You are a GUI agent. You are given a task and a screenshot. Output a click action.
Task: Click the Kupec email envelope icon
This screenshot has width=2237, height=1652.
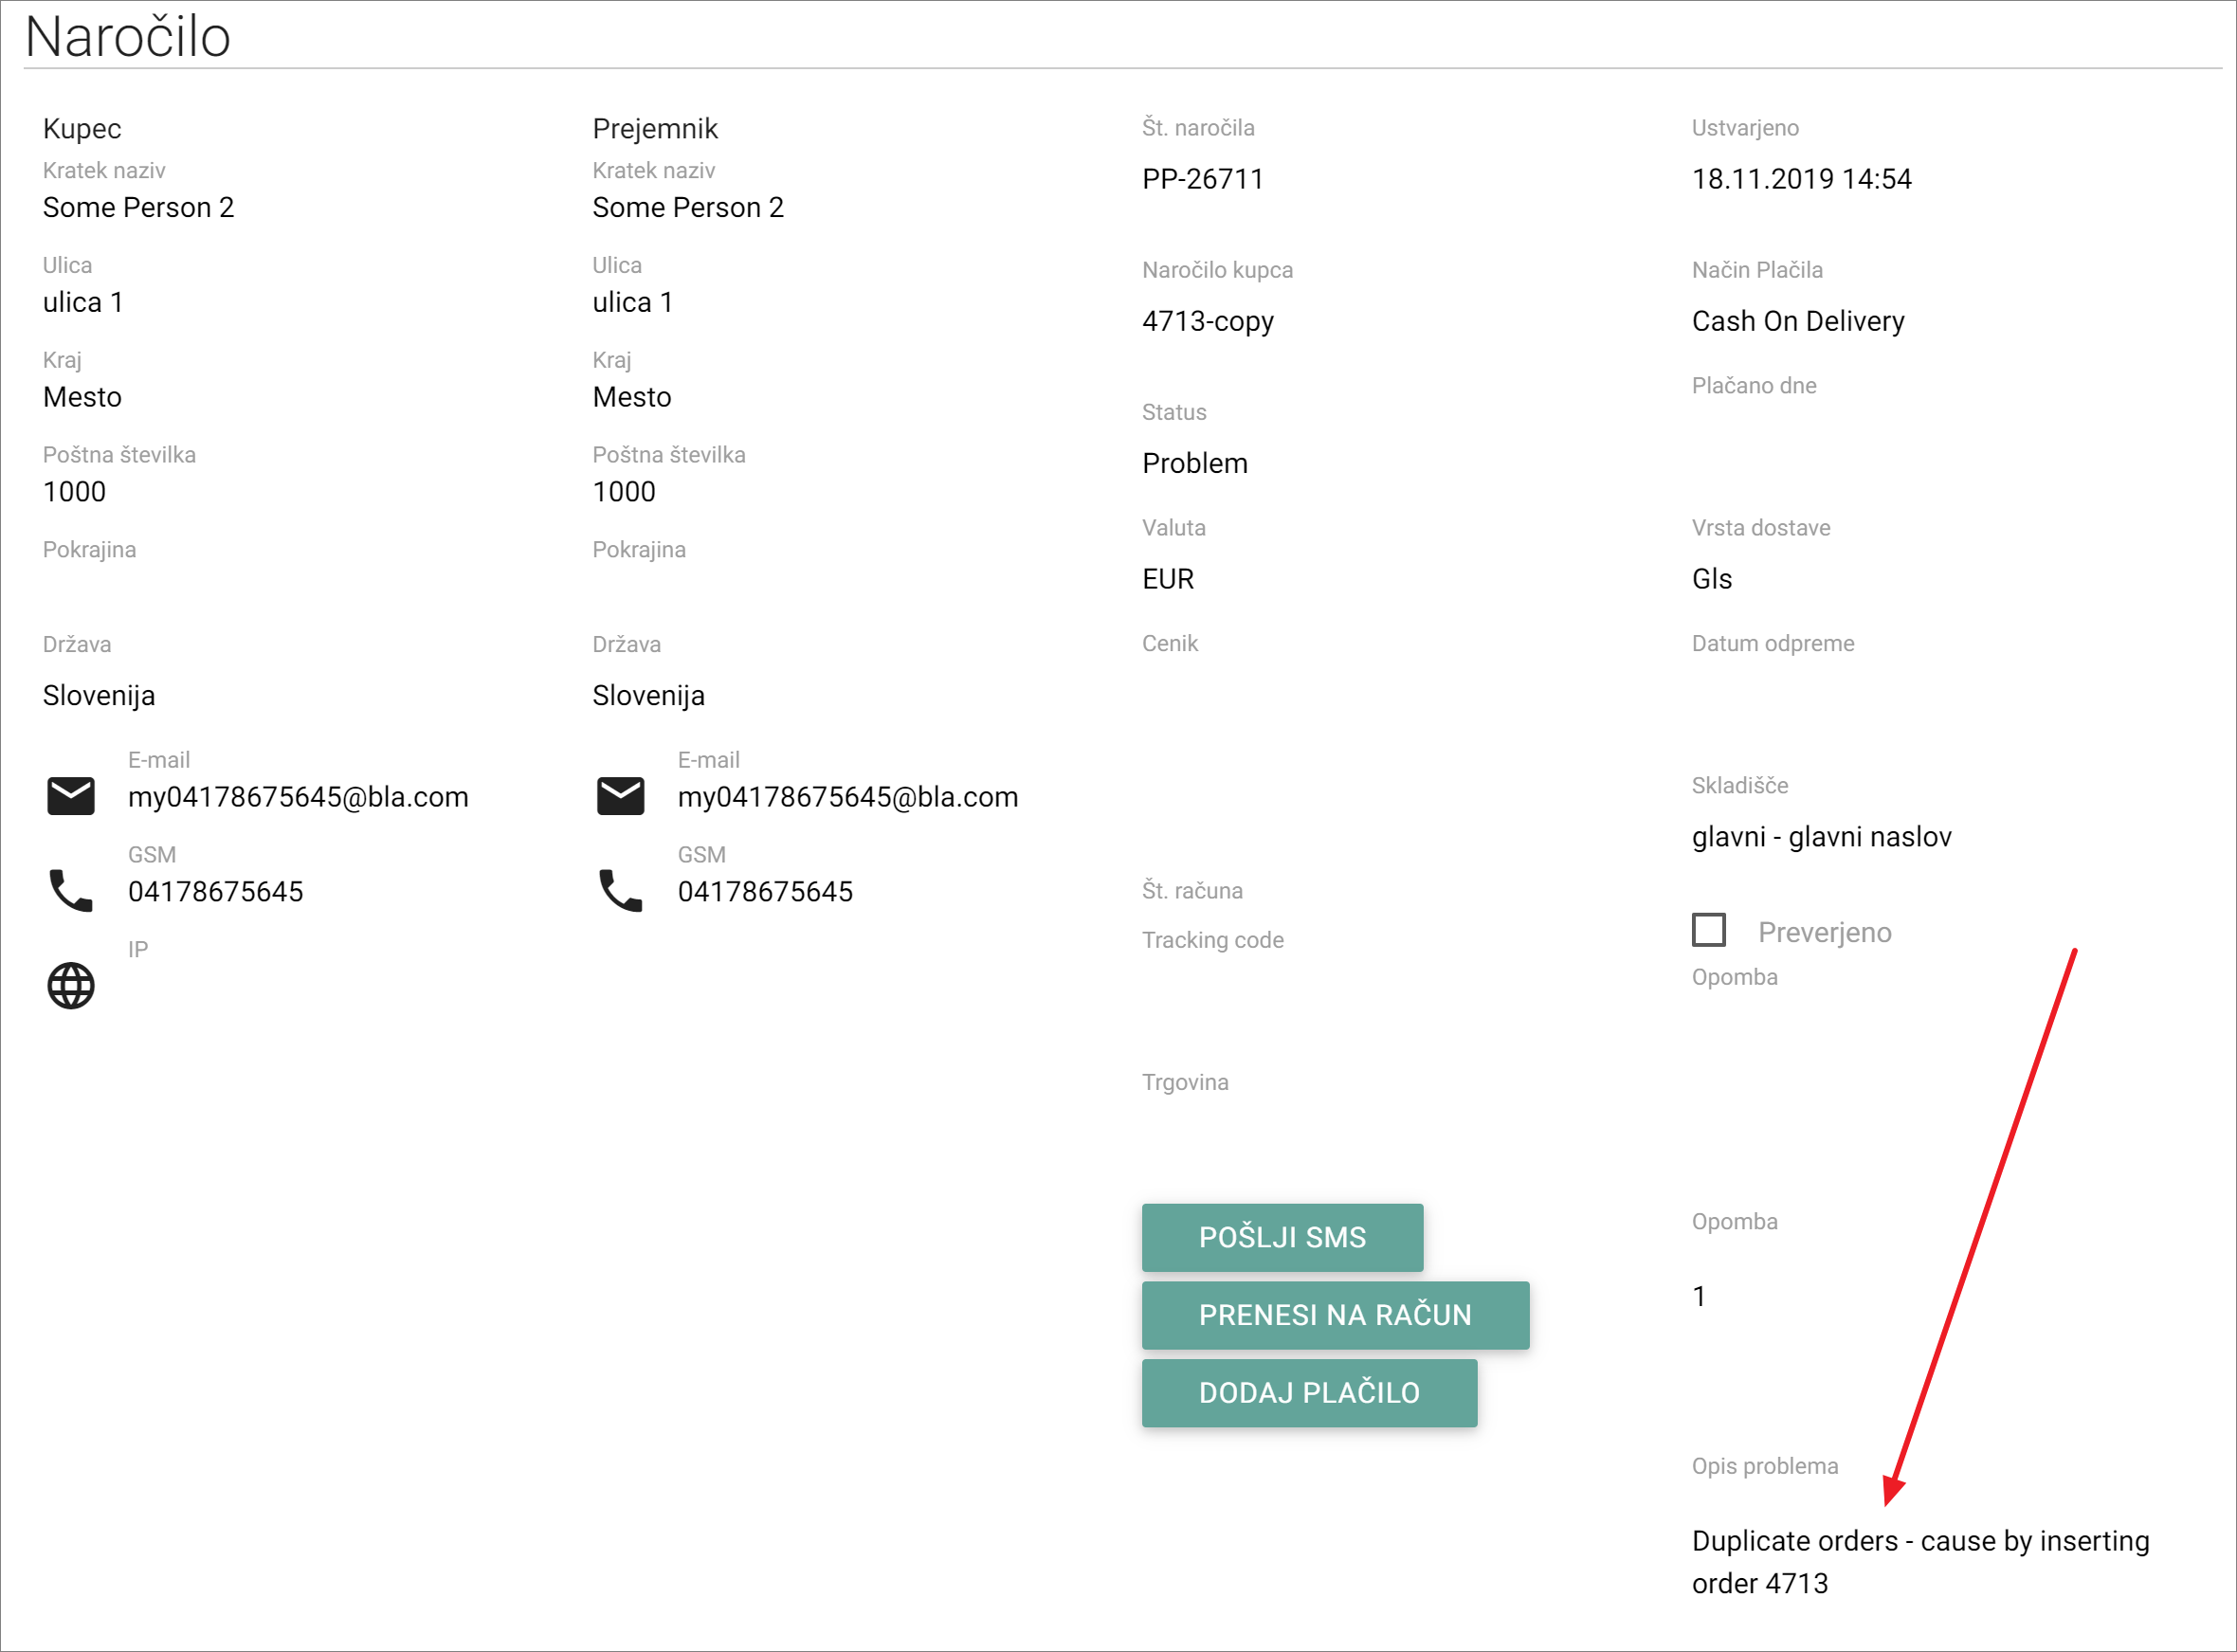pos(71,796)
